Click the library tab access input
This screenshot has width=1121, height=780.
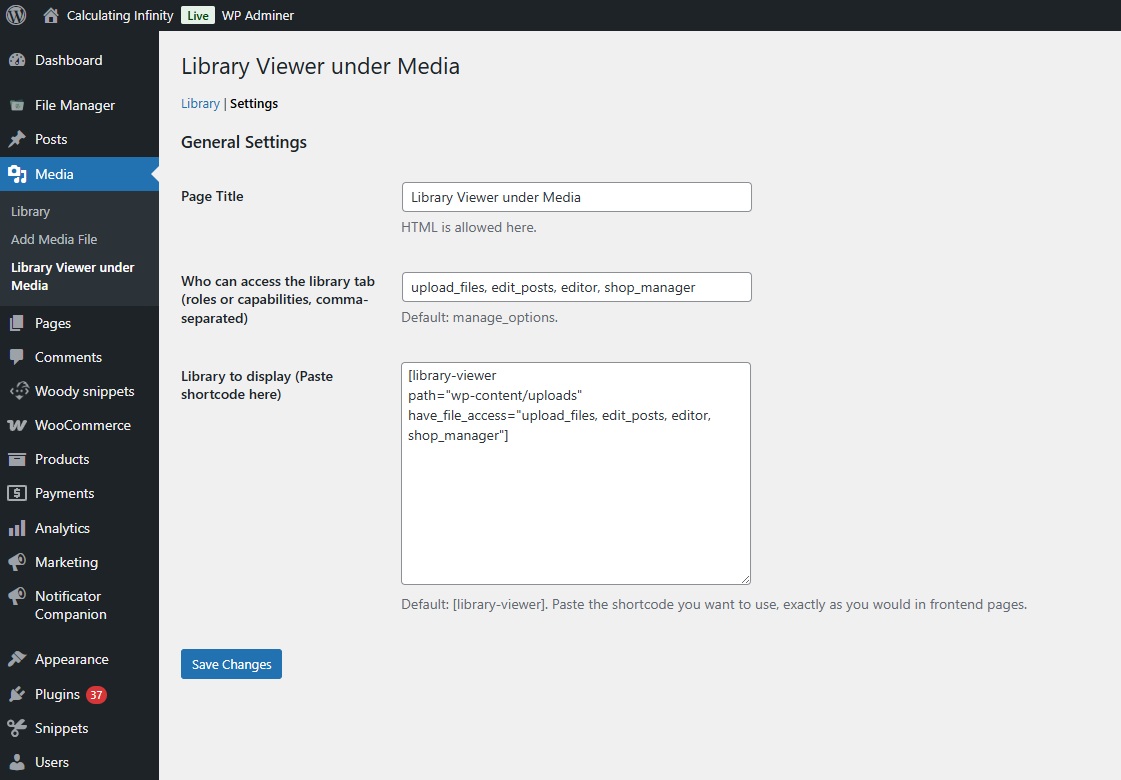pyautogui.click(x=576, y=287)
